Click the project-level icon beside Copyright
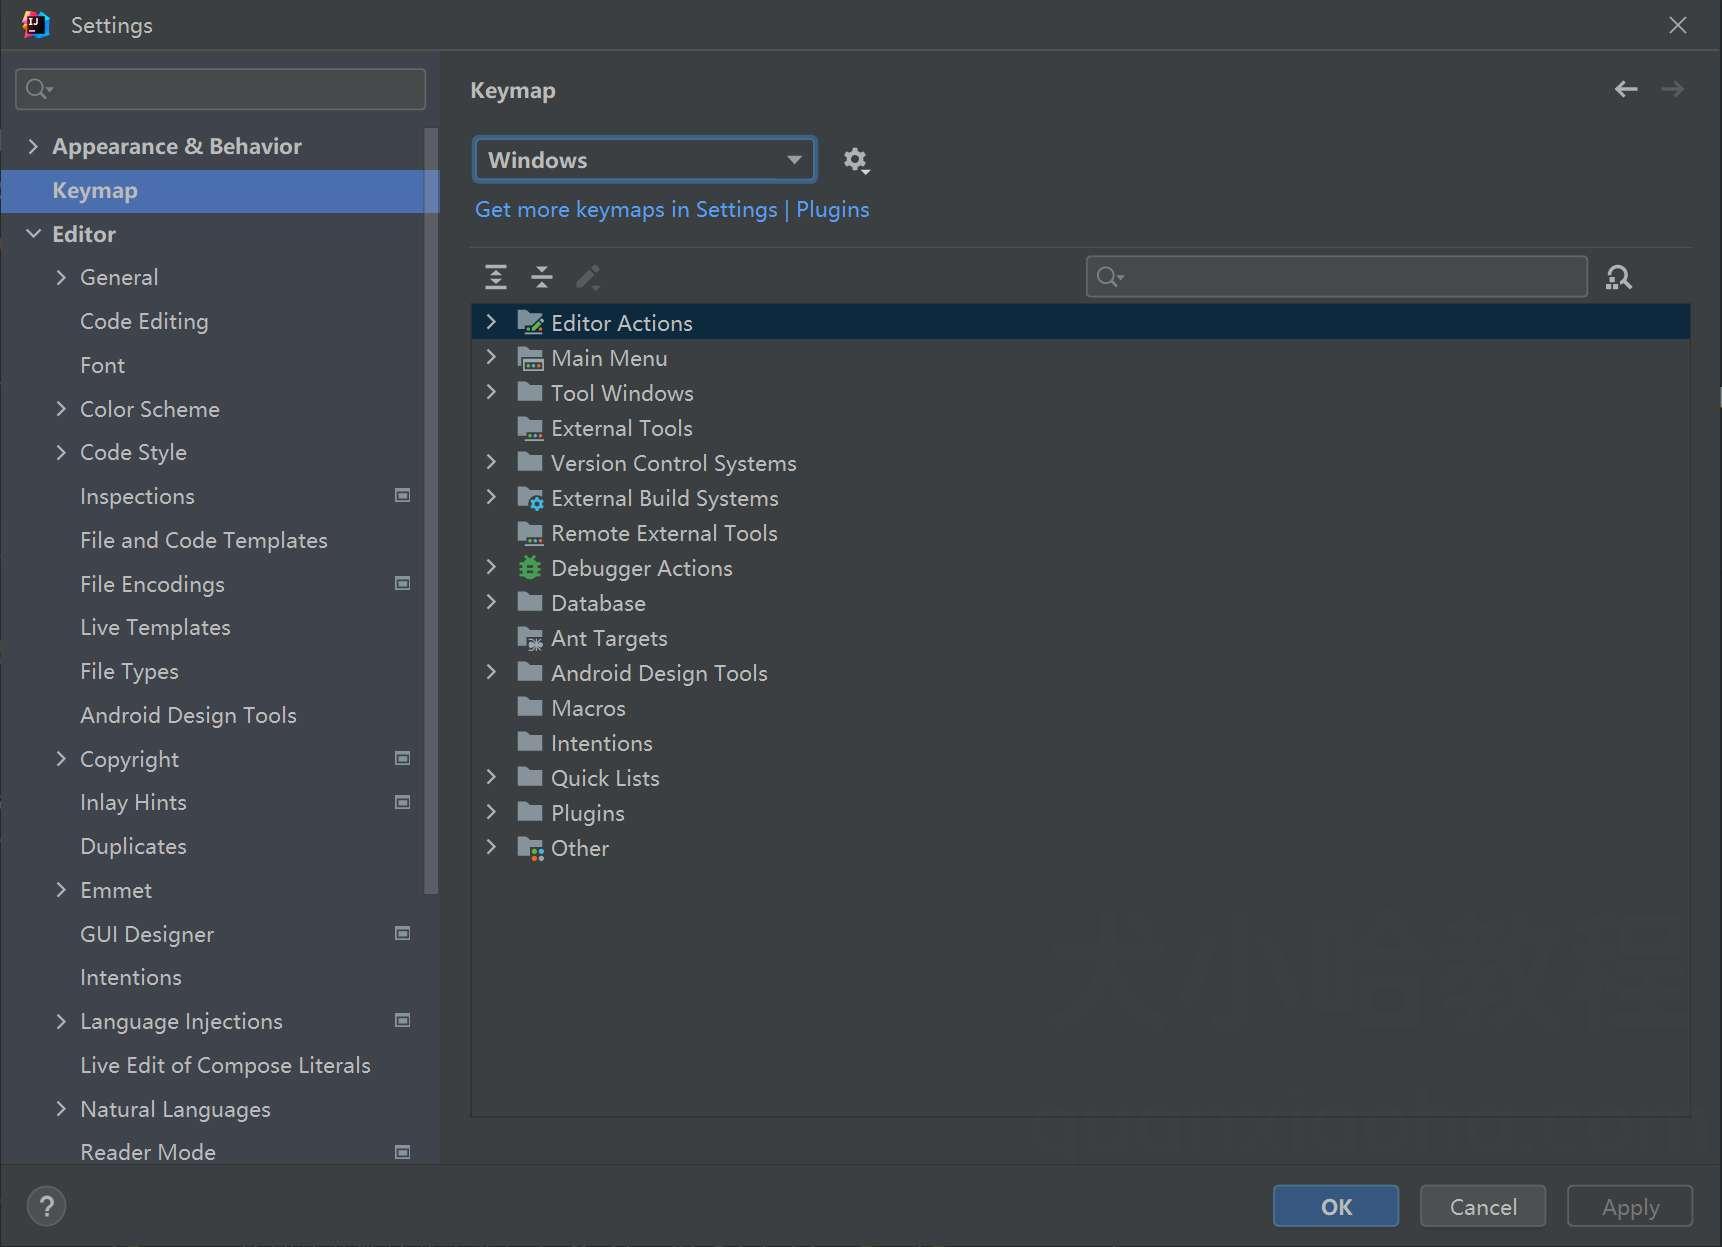Image resolution: width=1722 pixels, height=1247 pixels. tap(403, 758)
